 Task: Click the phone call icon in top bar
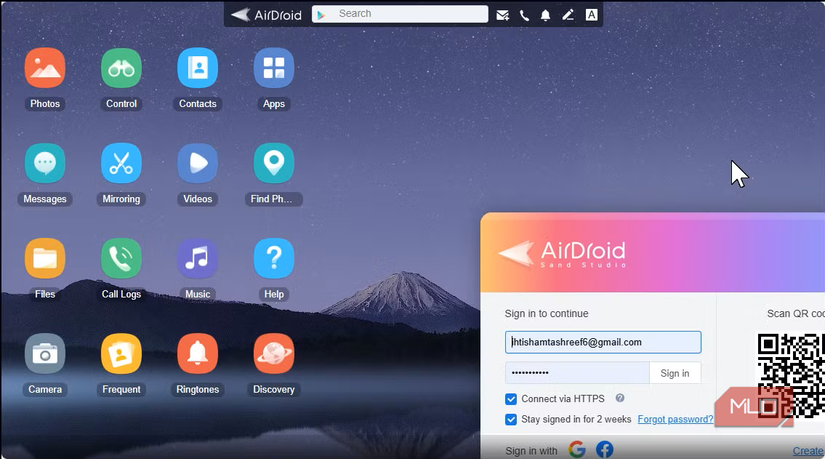click(524, 15)
